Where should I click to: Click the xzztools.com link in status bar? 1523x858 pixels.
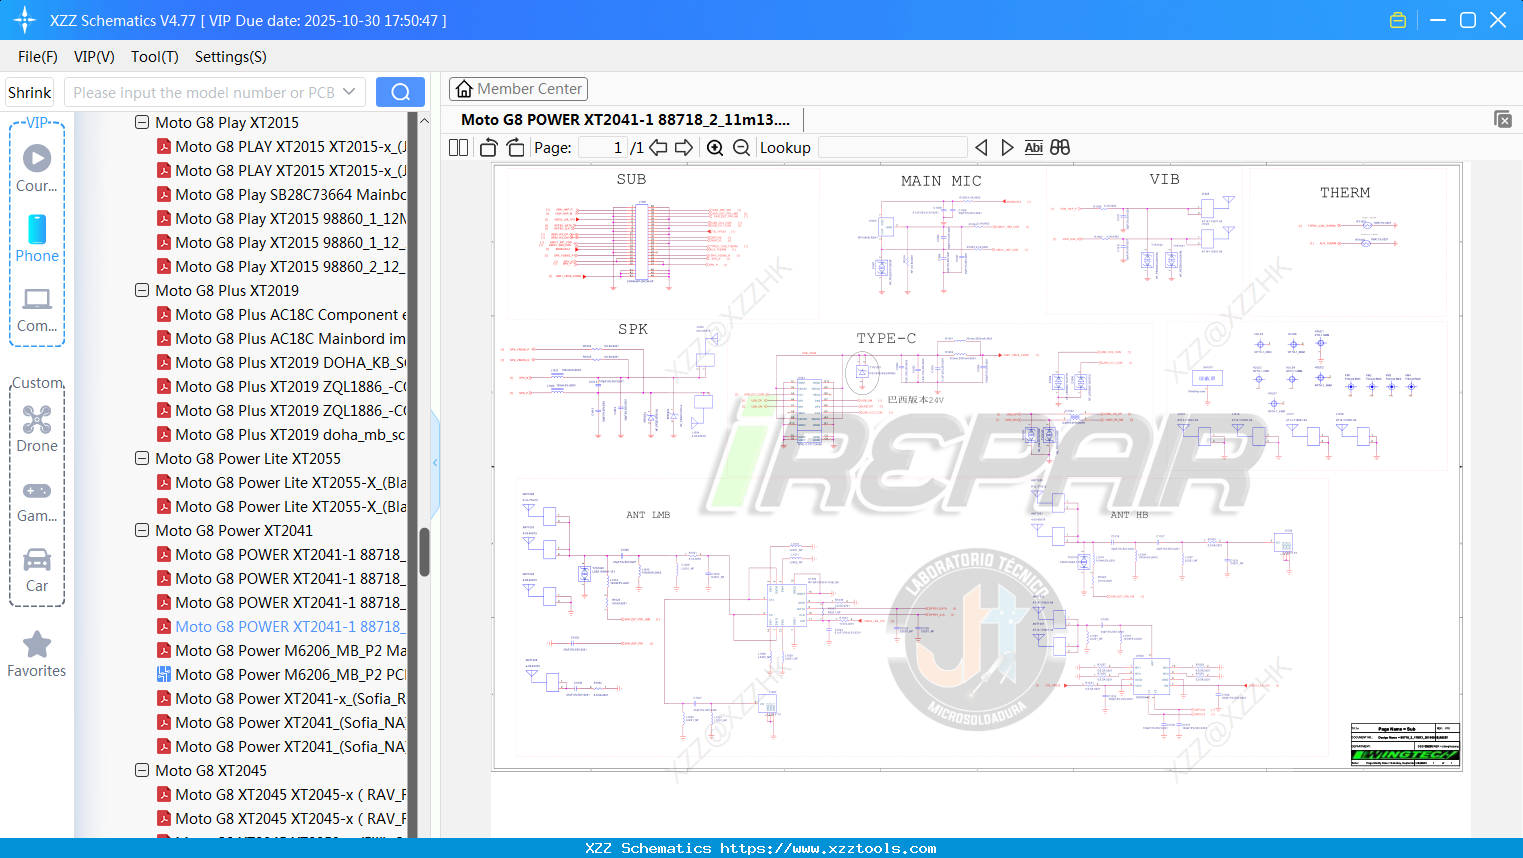pyautogui.click(x=828, y=848)
